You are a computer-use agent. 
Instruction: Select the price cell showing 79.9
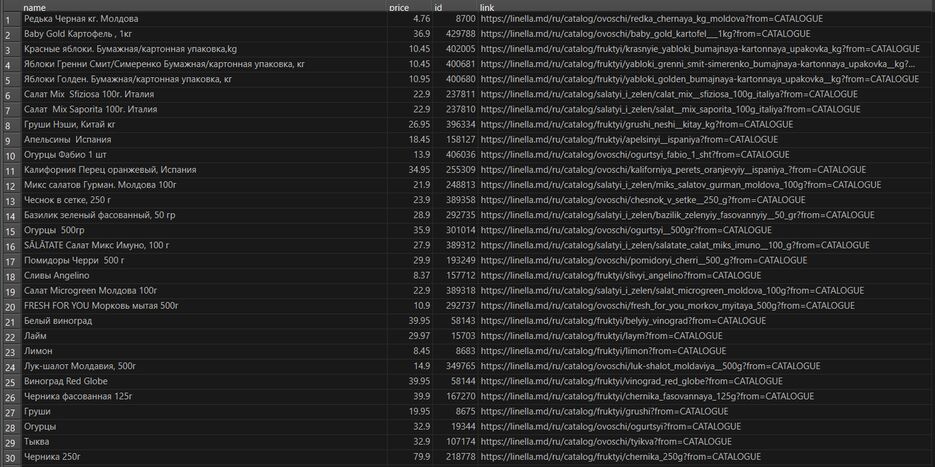click(x=419, y=457)
